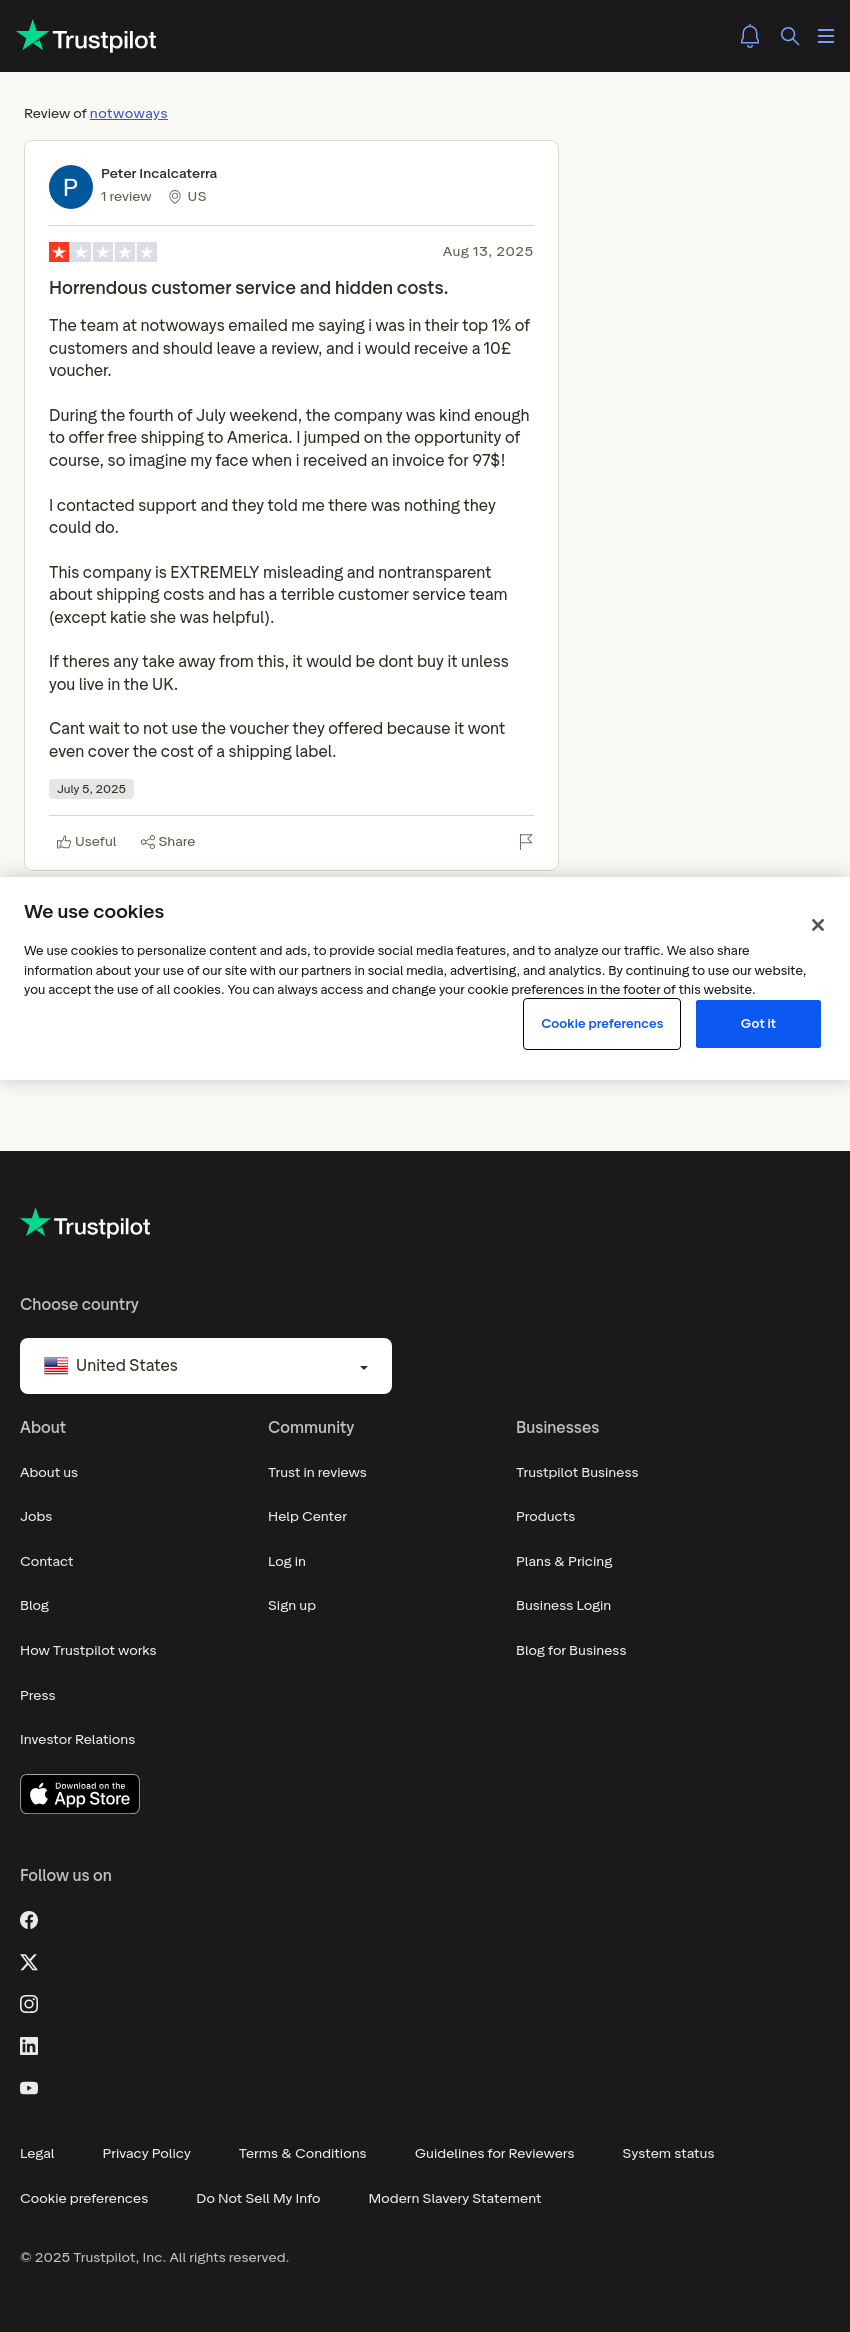Click the Aug 13, 2025 review date

(x=488, y=252)
